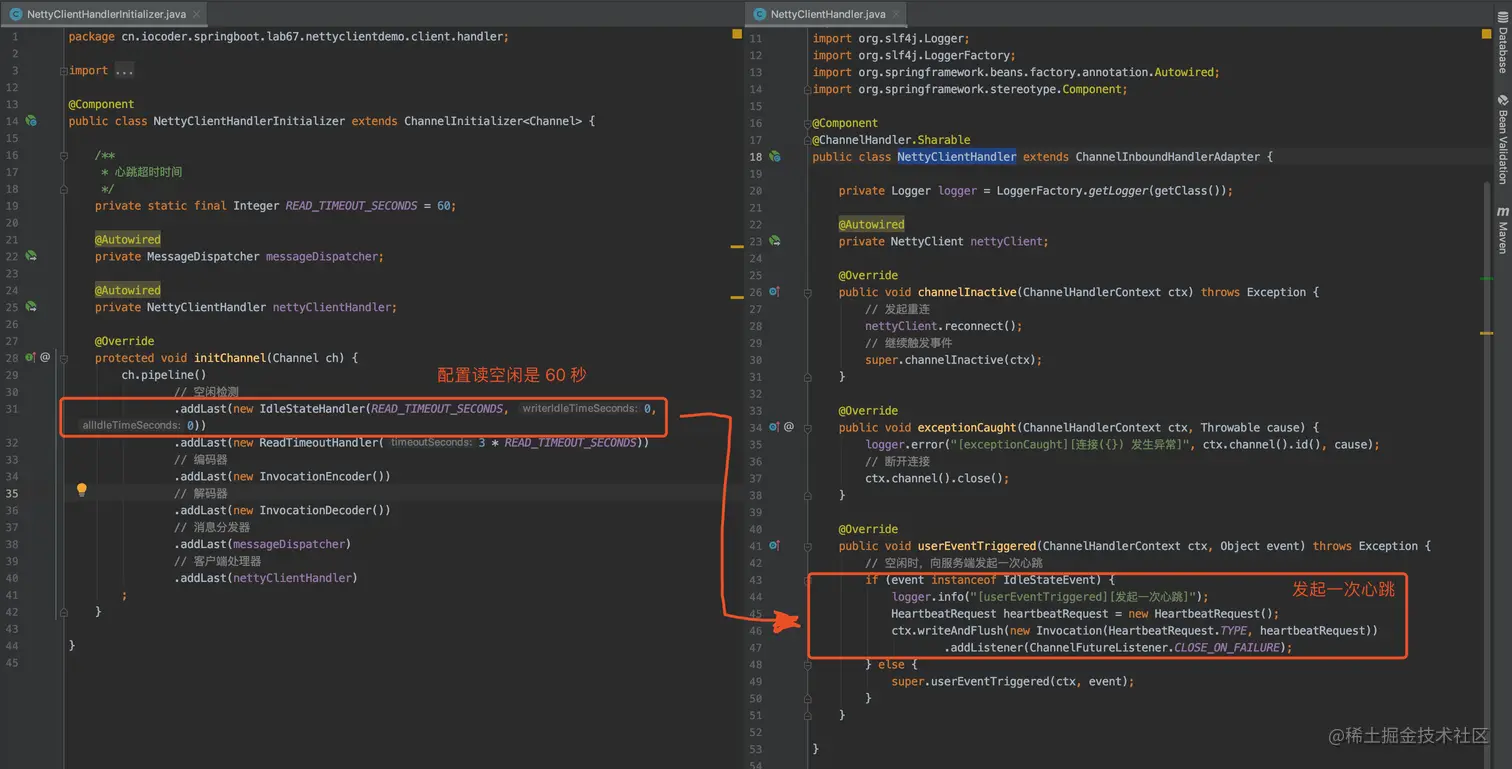Click ctx.channel().close() statement

pyautogui.click(x=937, y=478)
